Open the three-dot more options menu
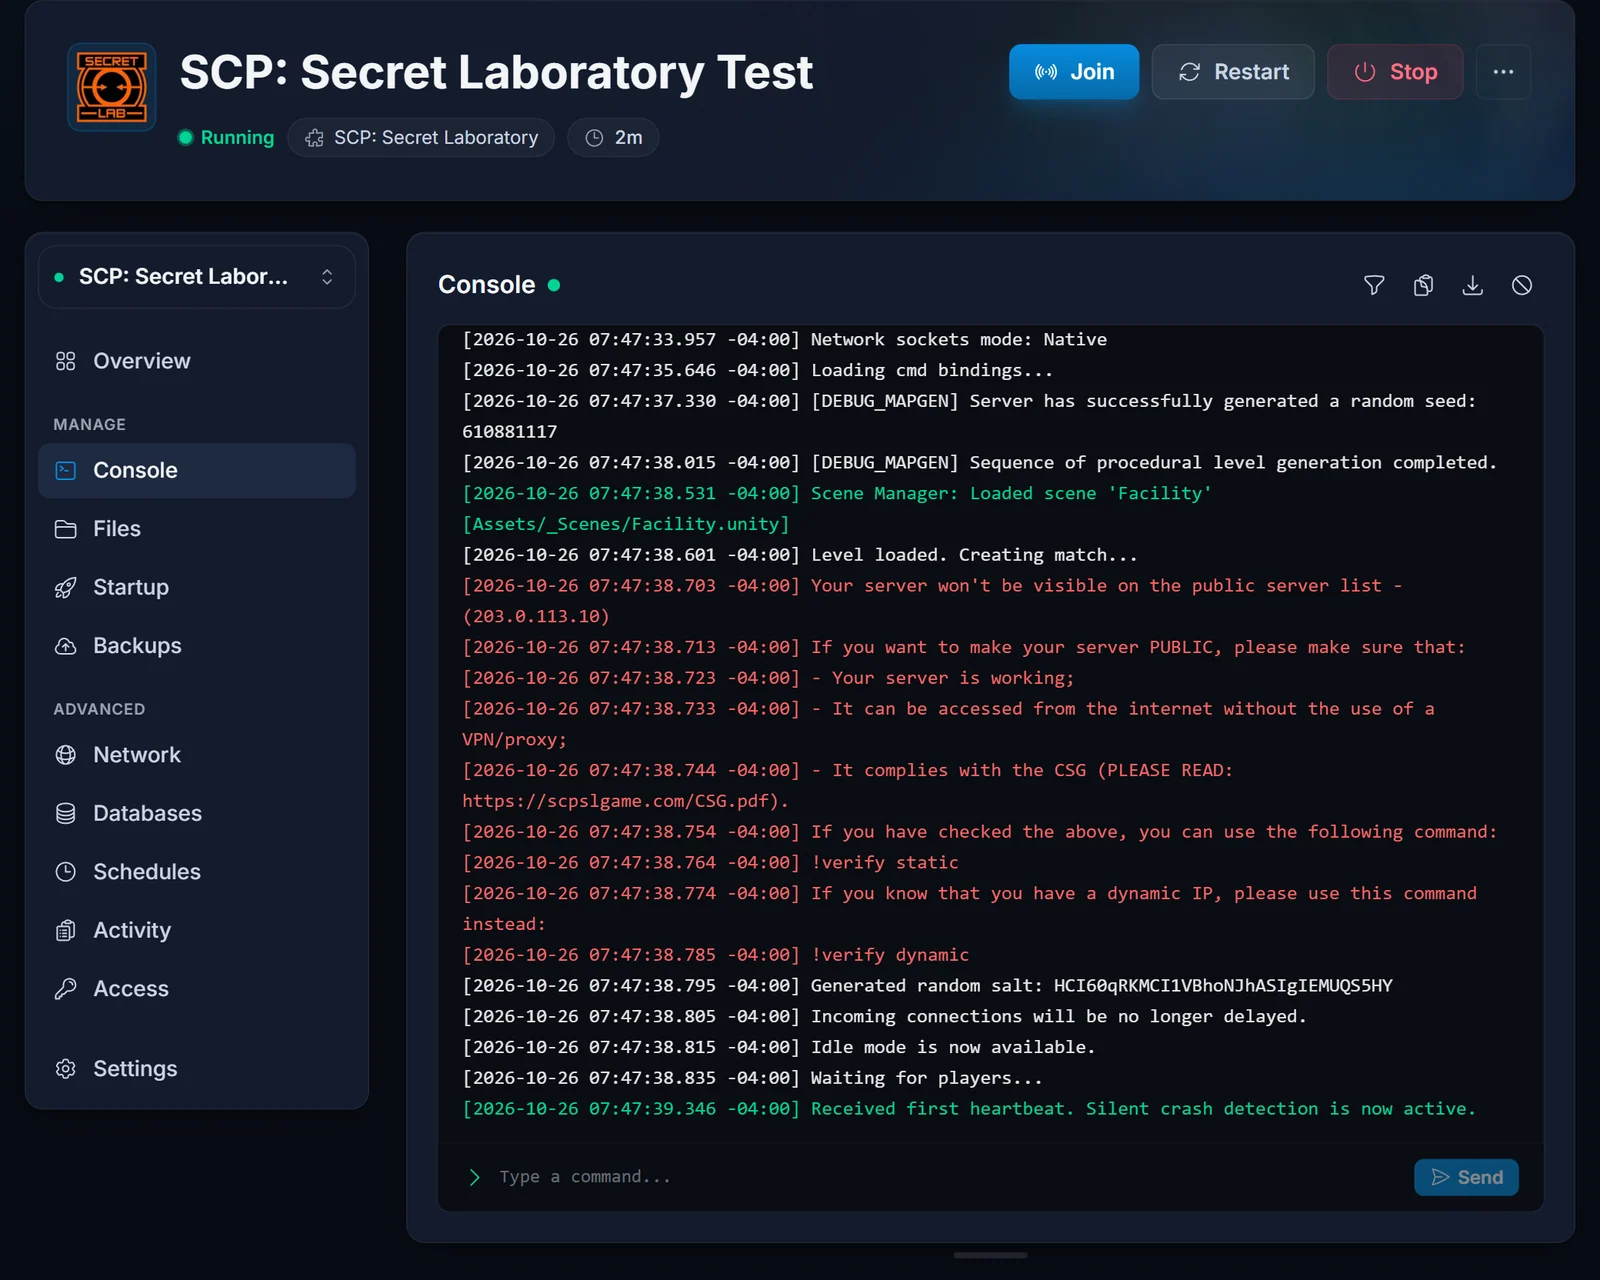Image resolution: width=1600 pixels, height=1280 pixels. 1503,72
